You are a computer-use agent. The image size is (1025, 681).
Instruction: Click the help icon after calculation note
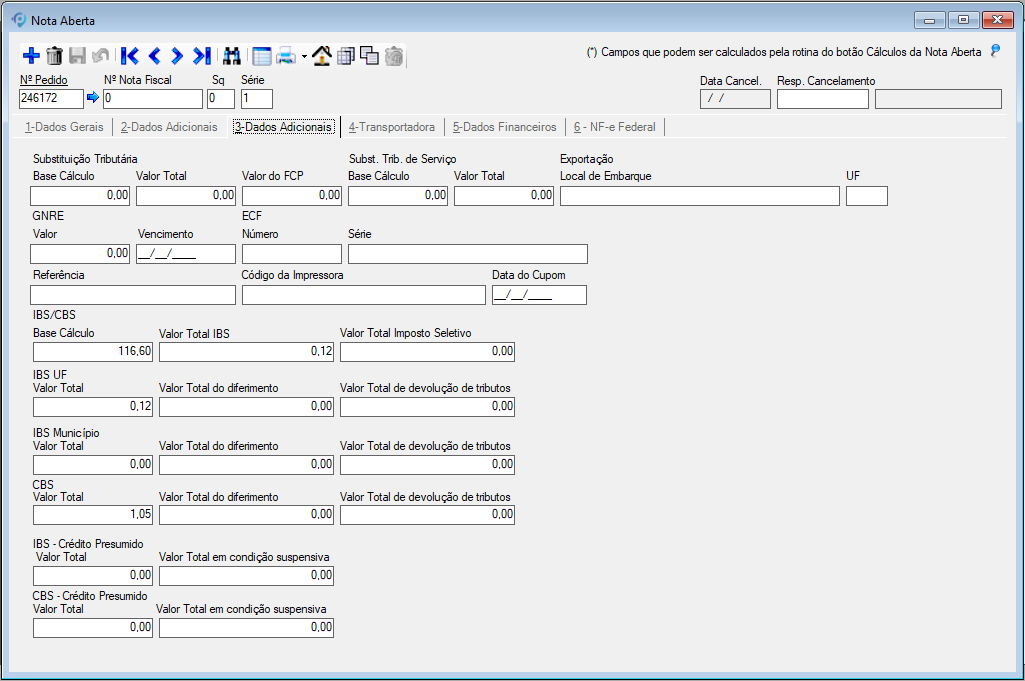point(995,51)
